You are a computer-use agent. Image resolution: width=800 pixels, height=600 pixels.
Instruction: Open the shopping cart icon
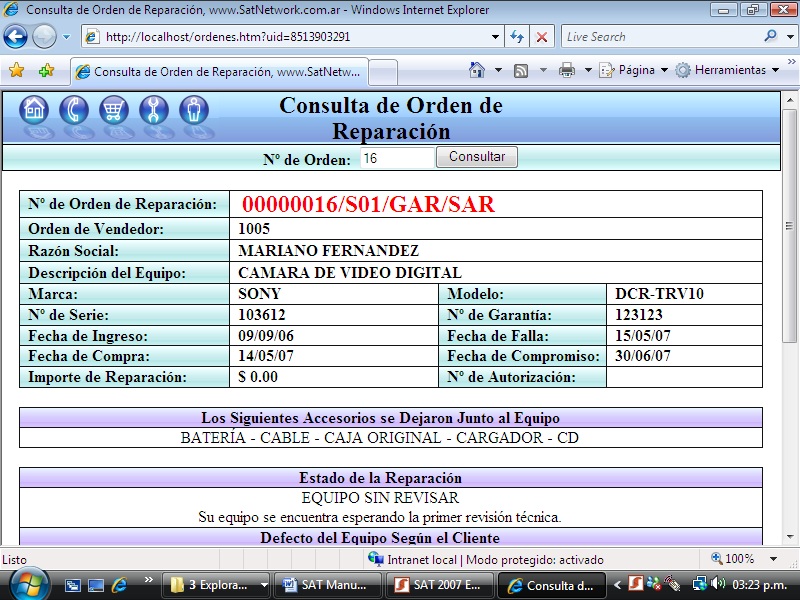(114, 109)
